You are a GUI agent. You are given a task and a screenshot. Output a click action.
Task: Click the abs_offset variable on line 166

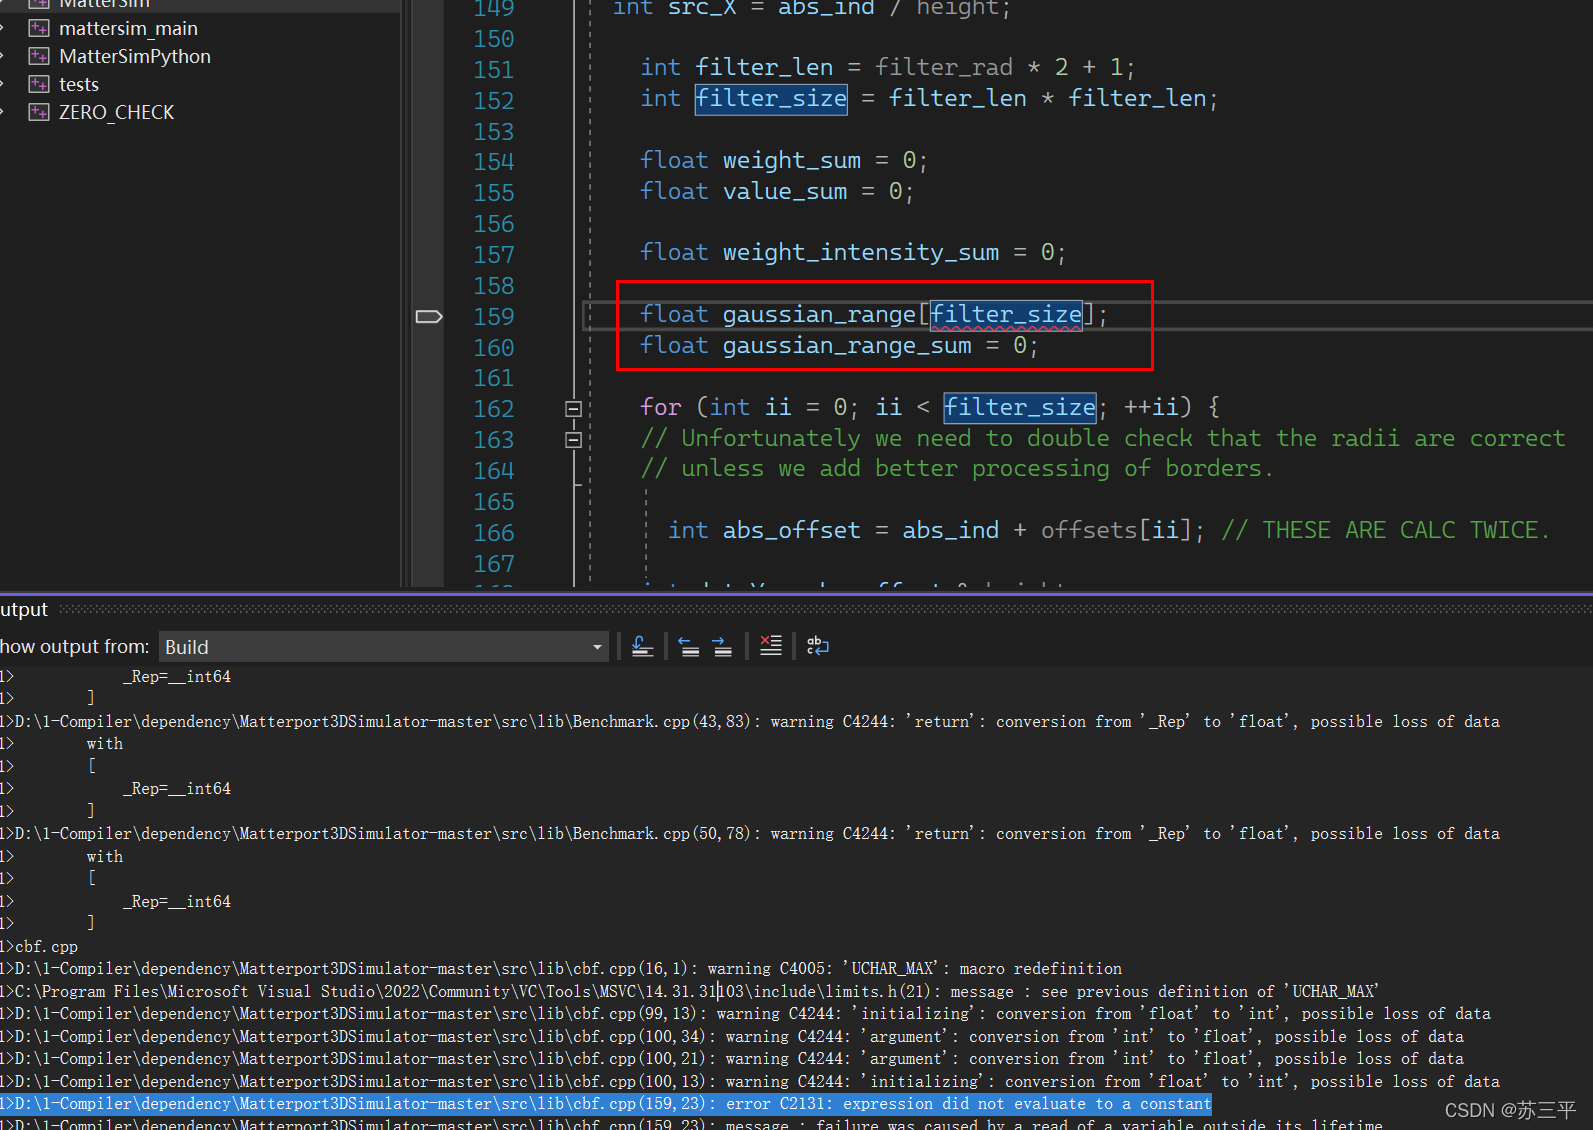pyautogui.click(x=791, y=531)
